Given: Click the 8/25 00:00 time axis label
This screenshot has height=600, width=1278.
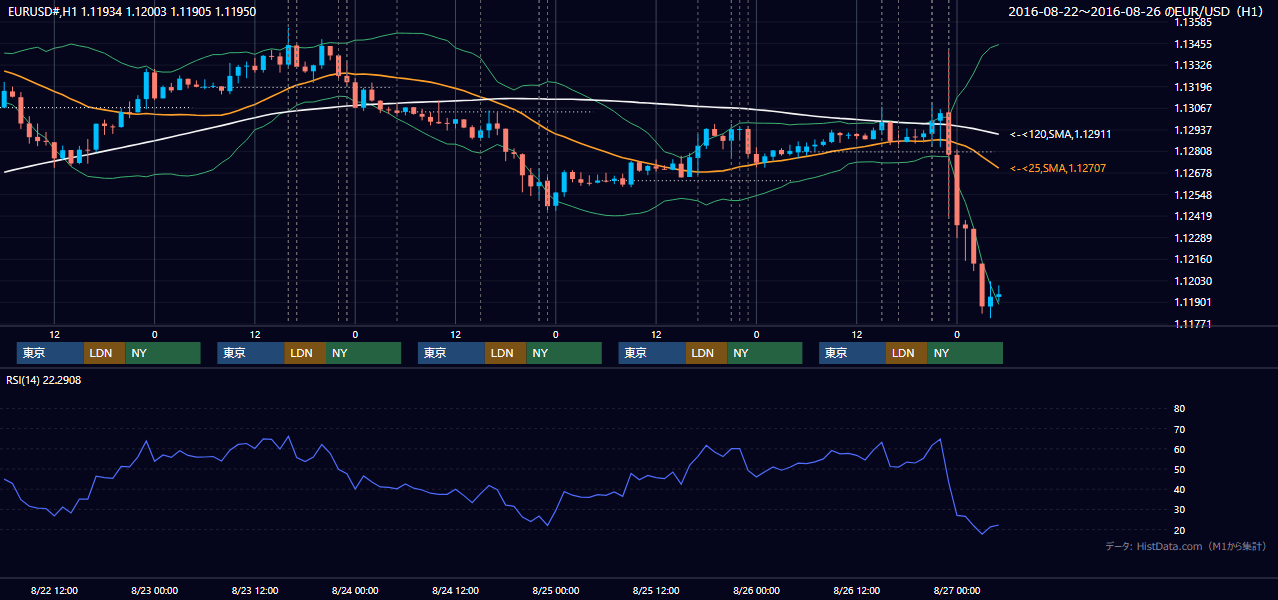Looking at the screenshot, I should click(x=555, y=590).
